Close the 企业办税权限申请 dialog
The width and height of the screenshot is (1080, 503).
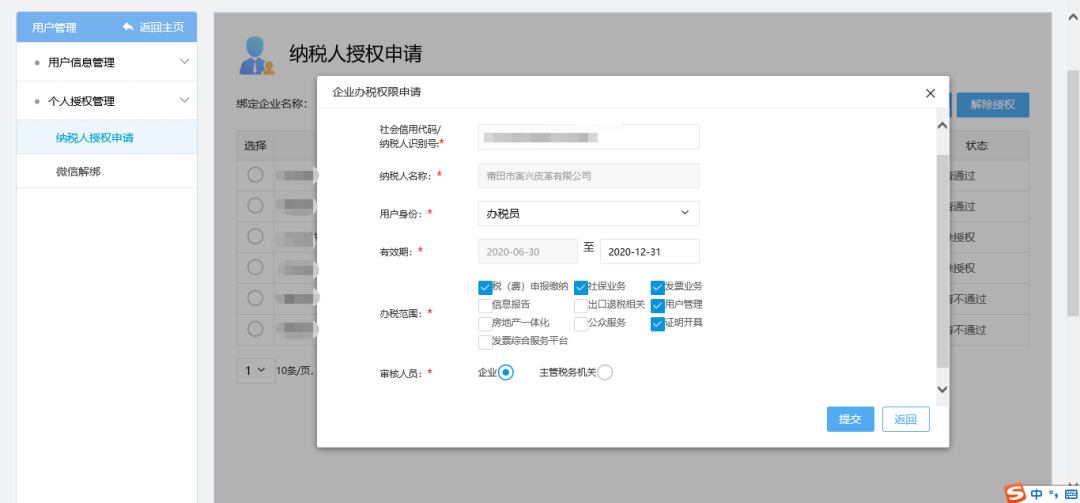point(931,93)
